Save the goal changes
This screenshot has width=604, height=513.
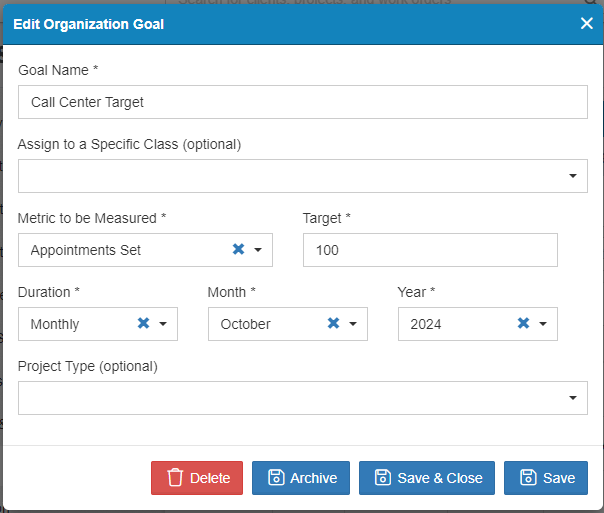coord(546,478)
